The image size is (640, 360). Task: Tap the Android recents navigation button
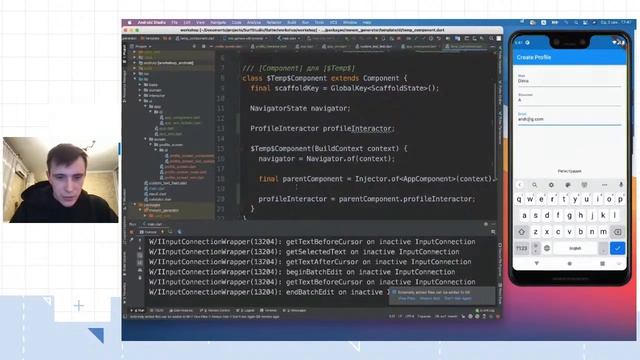[x=602, y=264]
